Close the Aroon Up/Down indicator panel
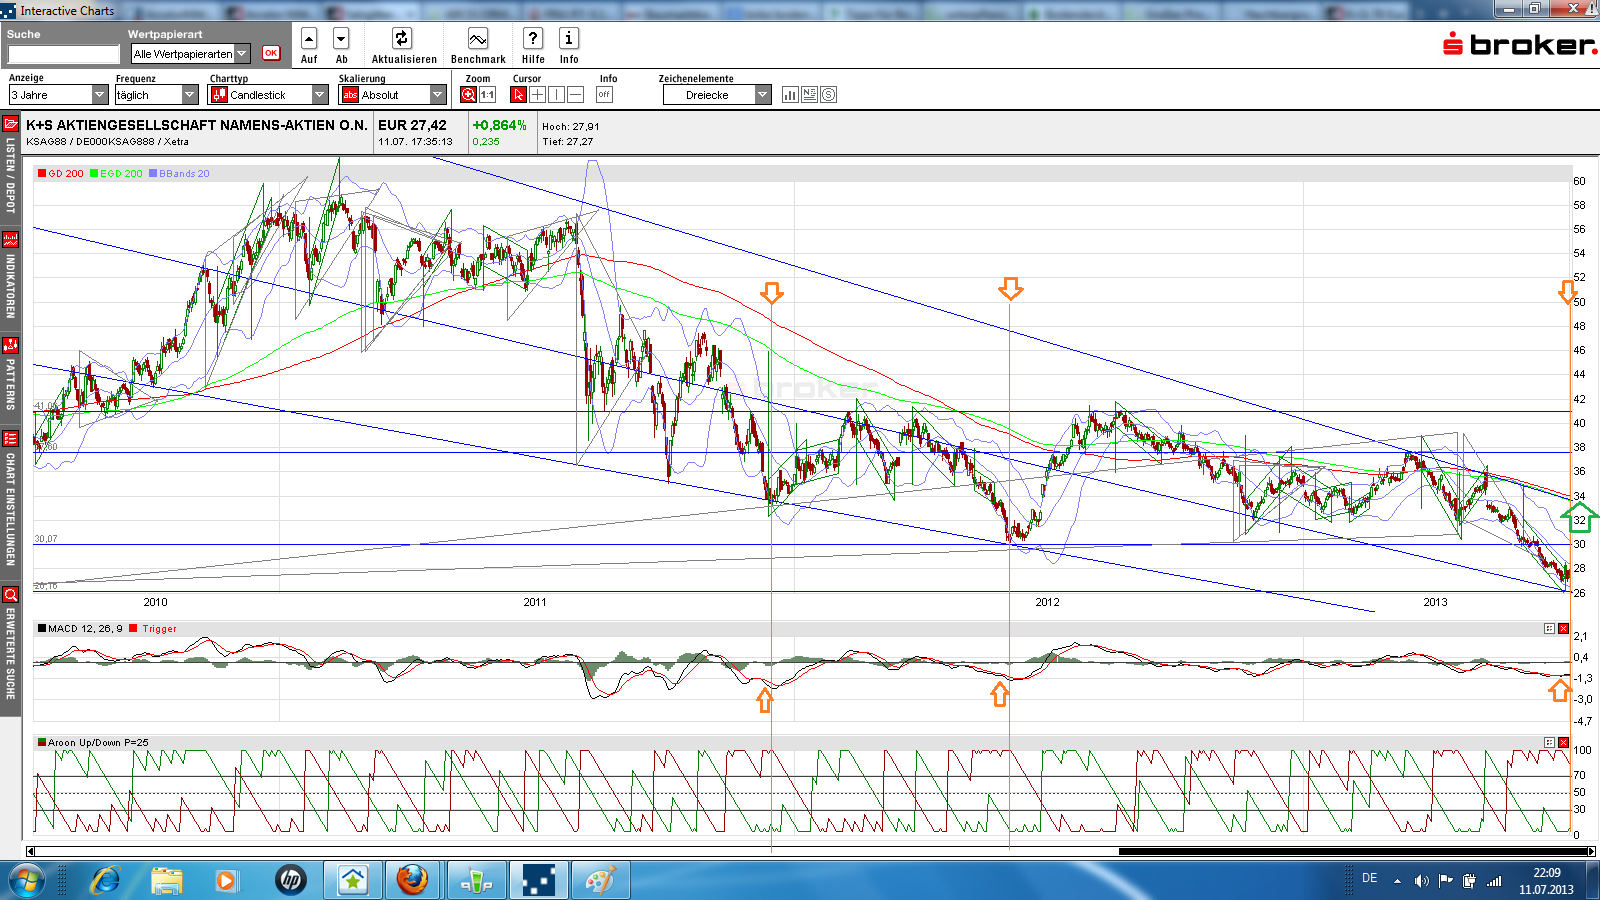The width and height of the screenshot is (1600, 900). click(1563, 743)
